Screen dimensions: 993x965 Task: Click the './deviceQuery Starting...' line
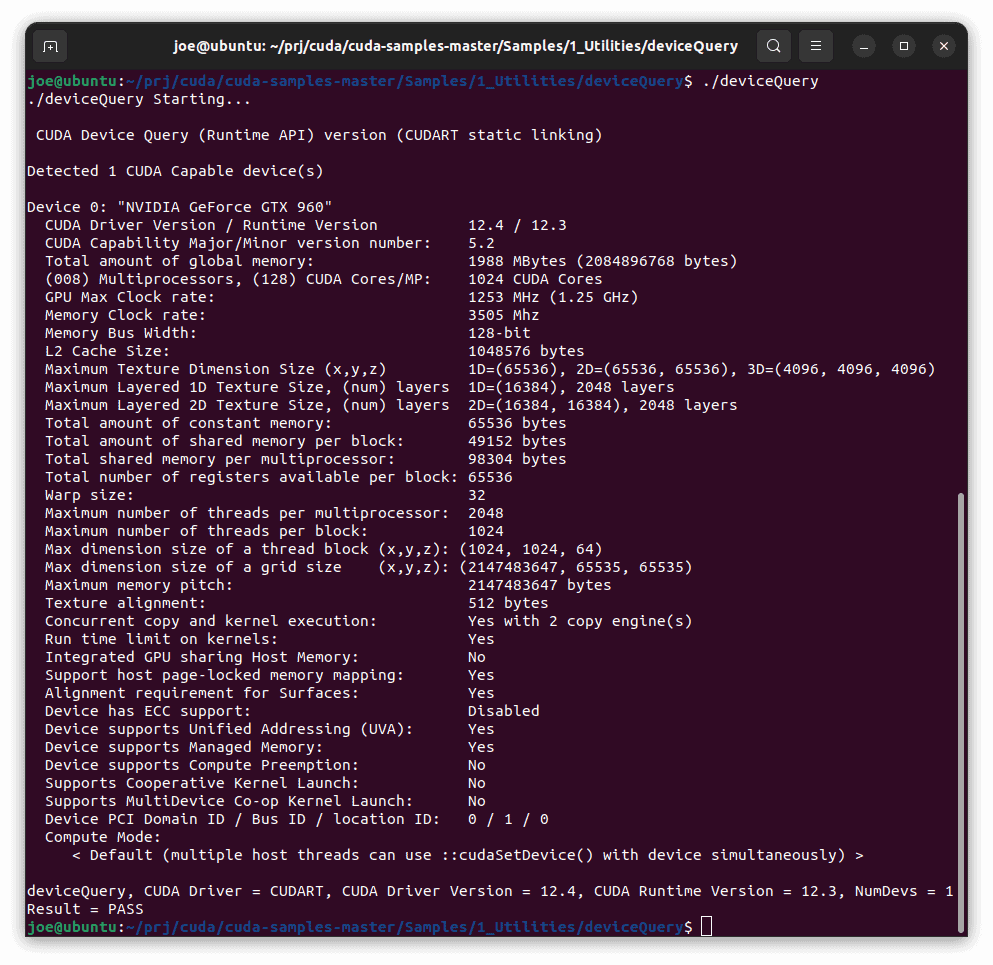tap(139, 99)
